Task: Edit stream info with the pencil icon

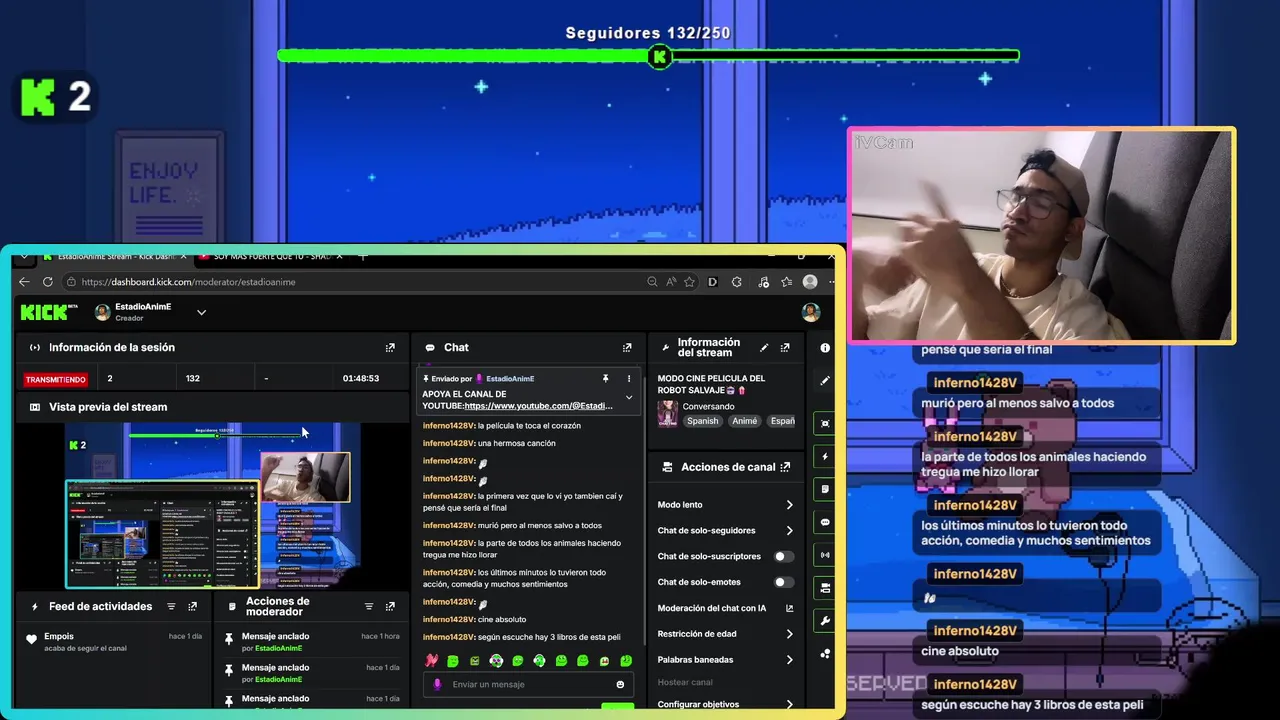Action: click(764, 347)
